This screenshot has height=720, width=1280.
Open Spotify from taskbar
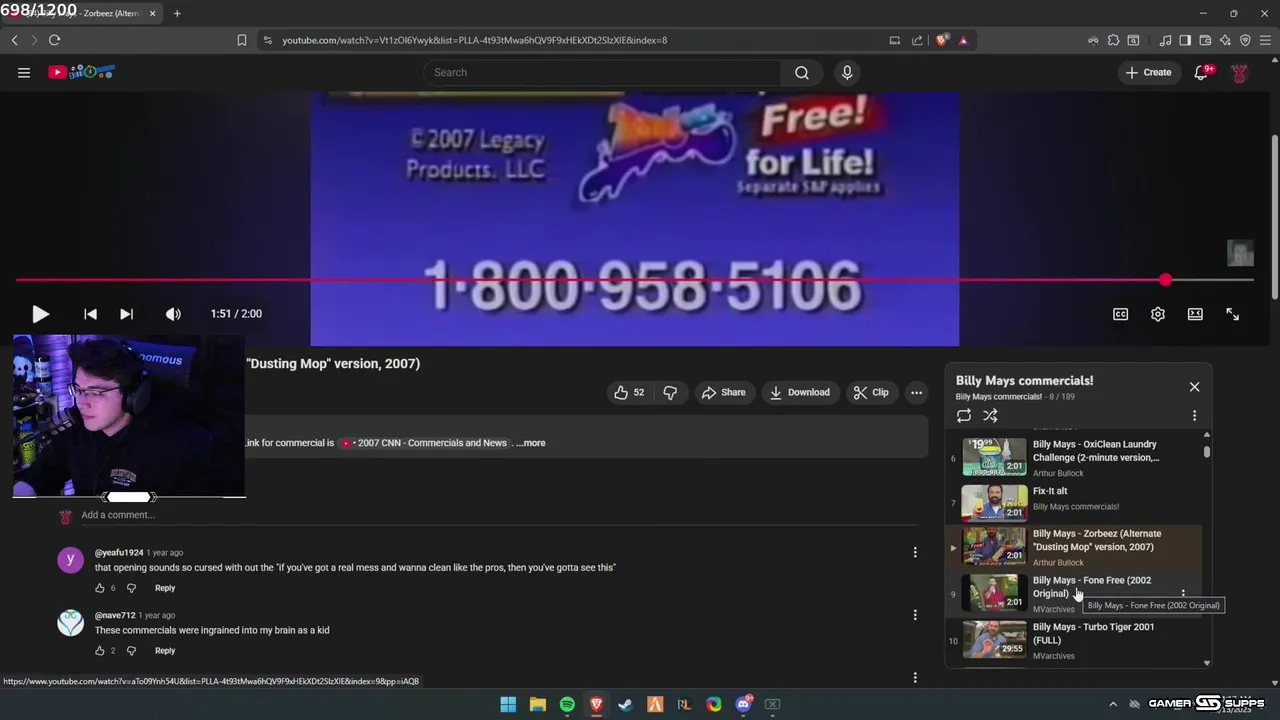pos(567,704)
